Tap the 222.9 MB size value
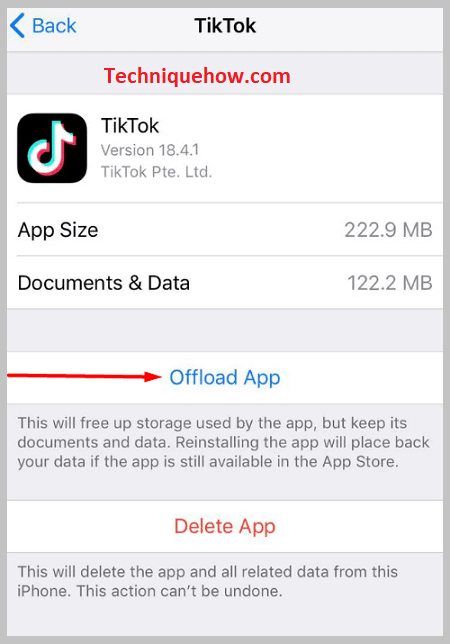The image size is (450, 644). point(388,230)
